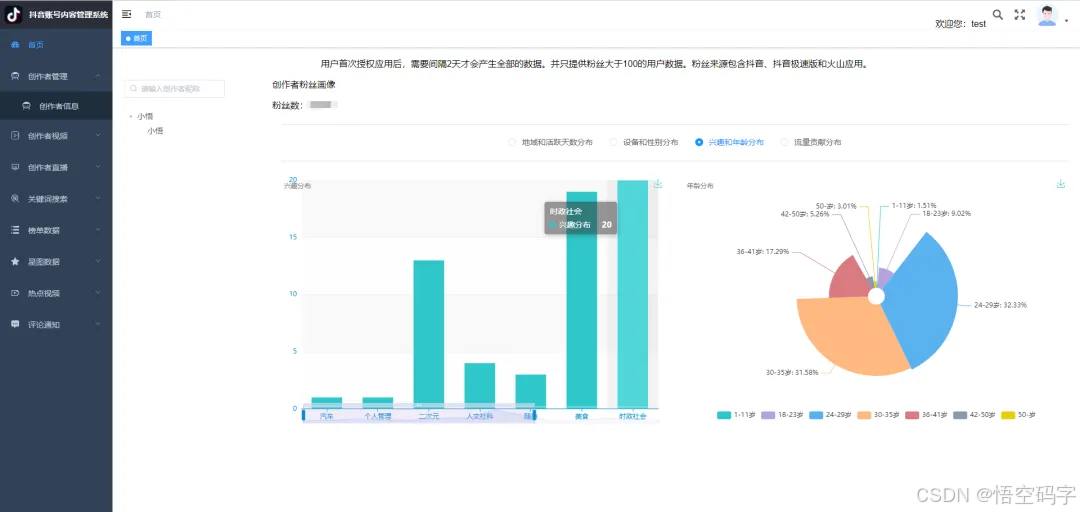
Task: Click the 热点视频 video icon in the sidebar
Action: [x=15, y=293]
